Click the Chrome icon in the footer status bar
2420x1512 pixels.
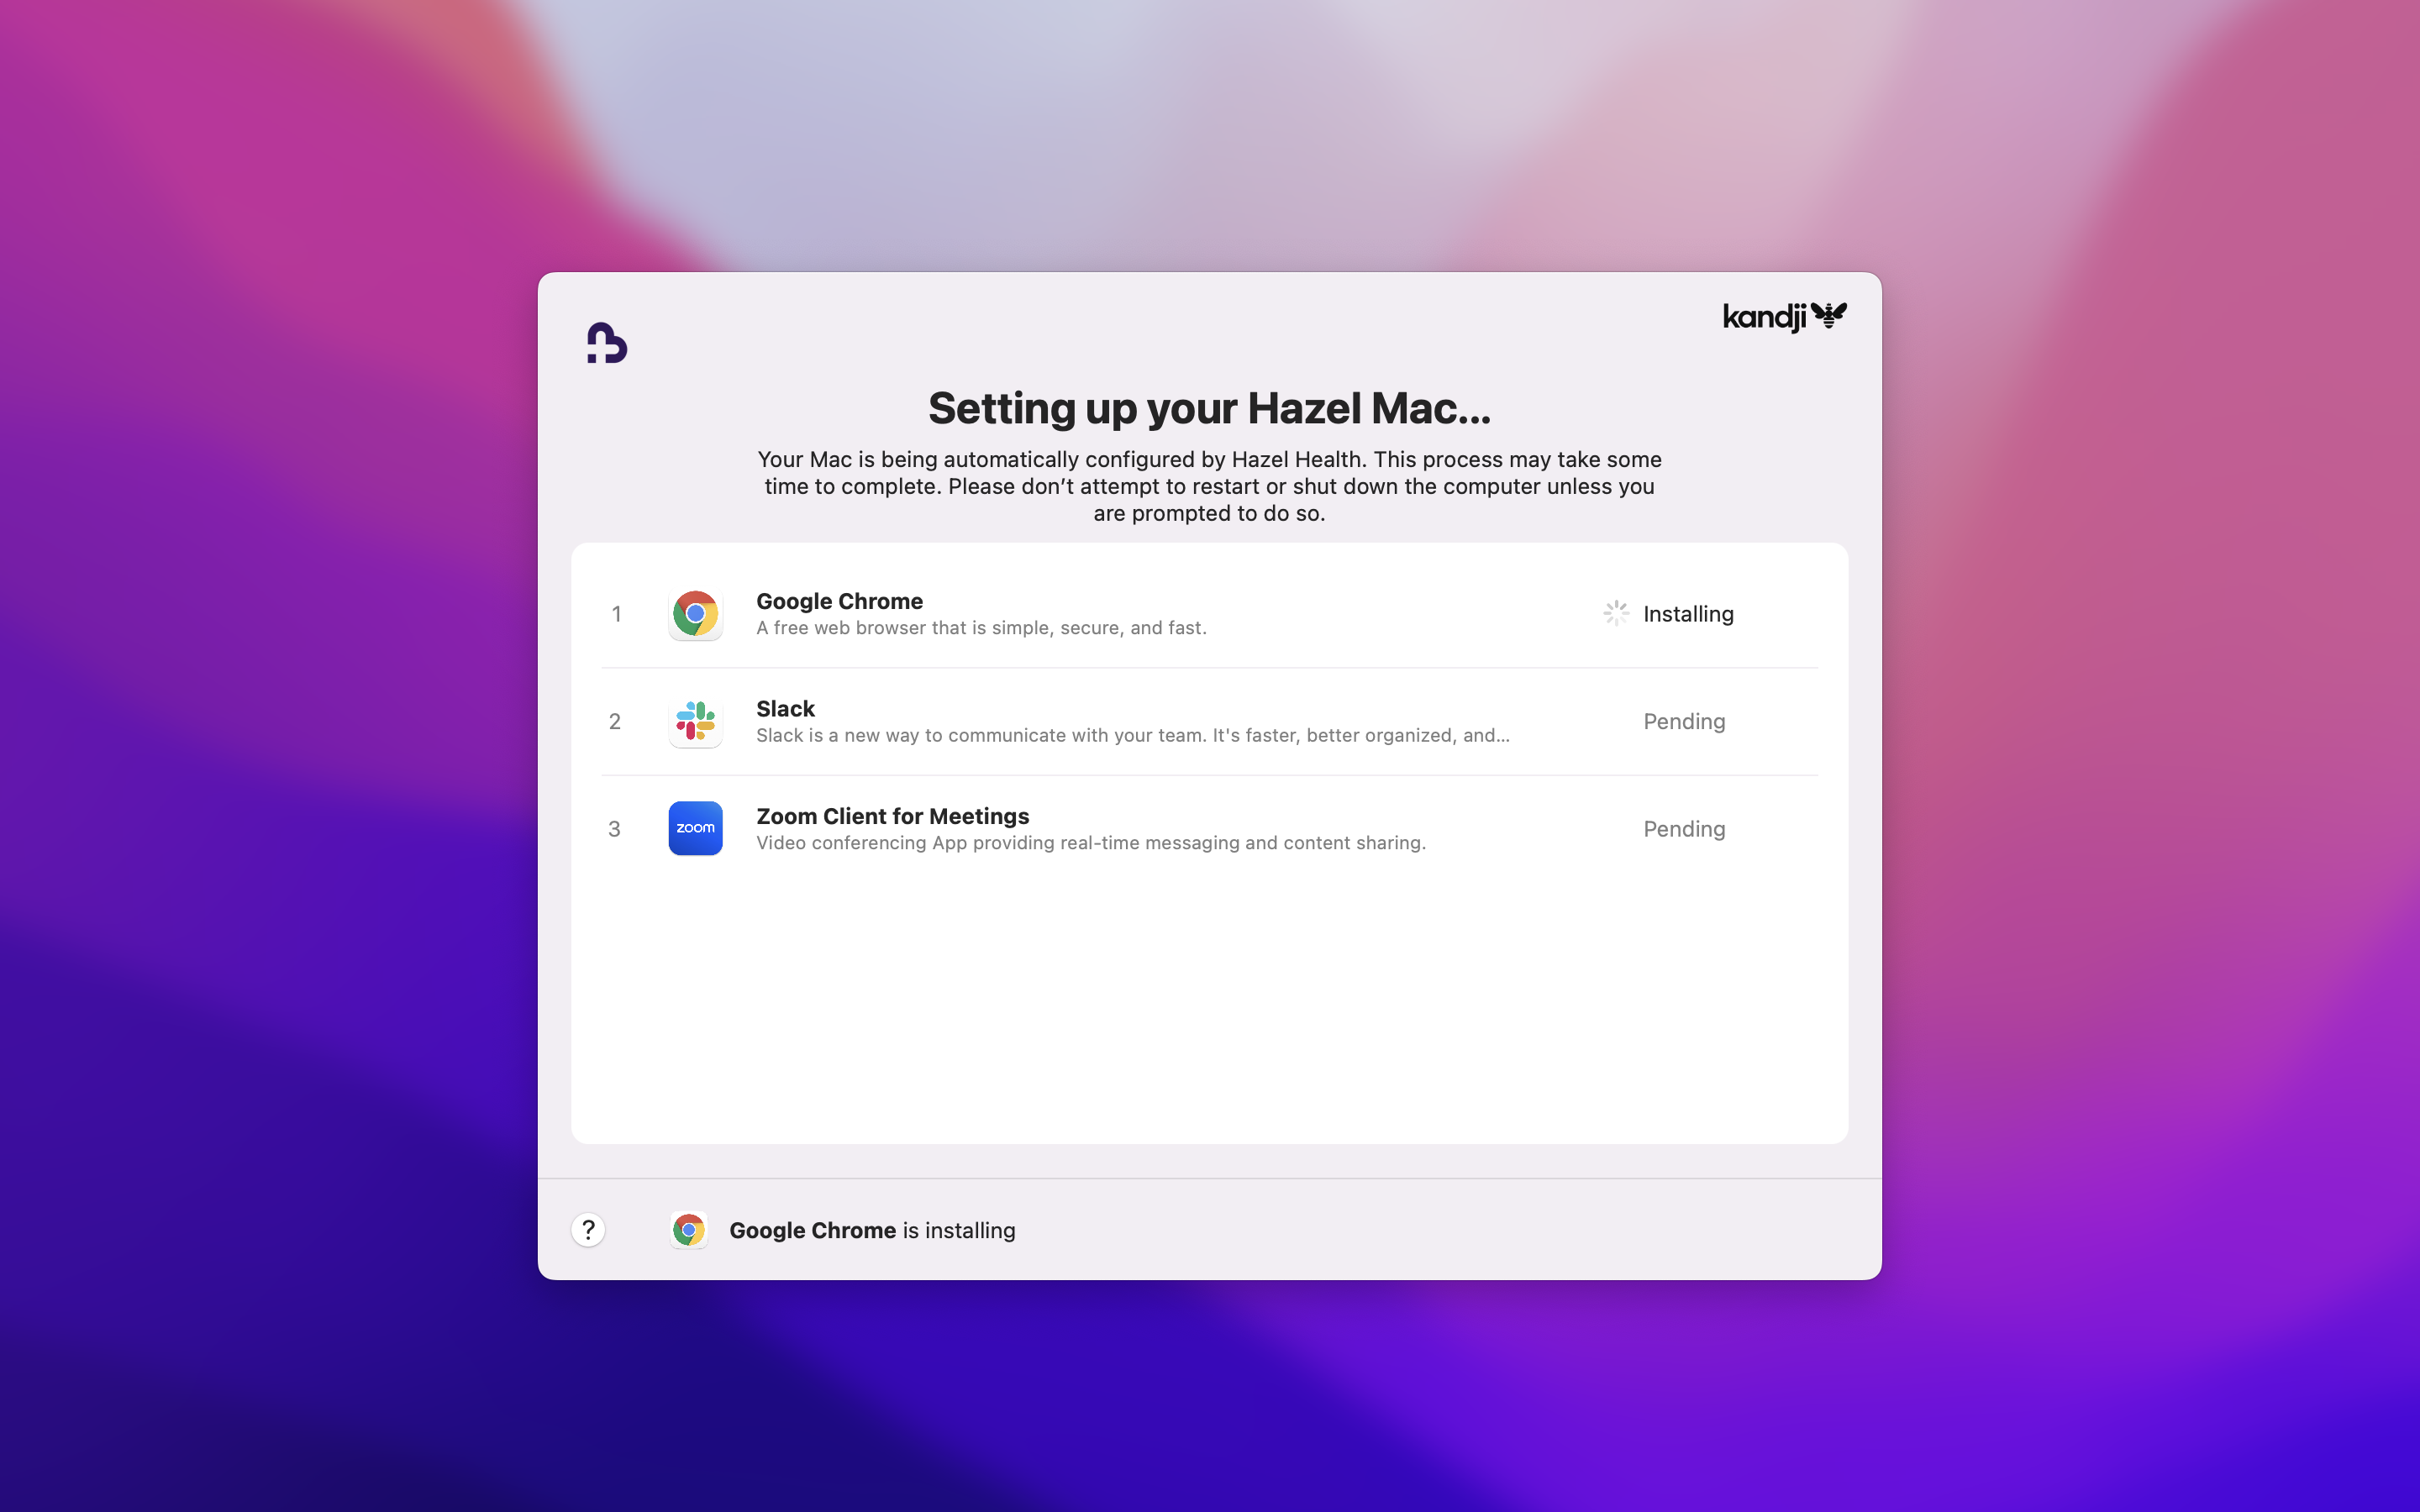pyautogui.click(x=688, y=1230)
